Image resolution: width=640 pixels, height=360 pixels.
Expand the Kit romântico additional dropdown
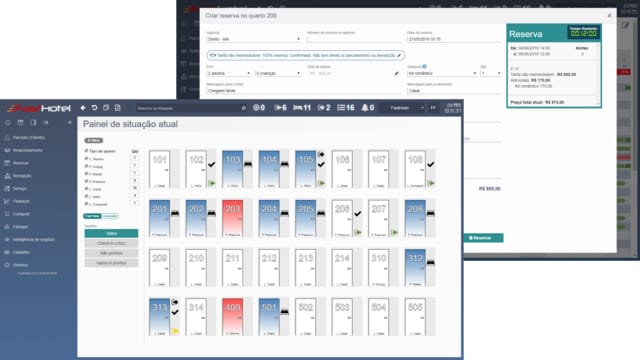[442, 73]
